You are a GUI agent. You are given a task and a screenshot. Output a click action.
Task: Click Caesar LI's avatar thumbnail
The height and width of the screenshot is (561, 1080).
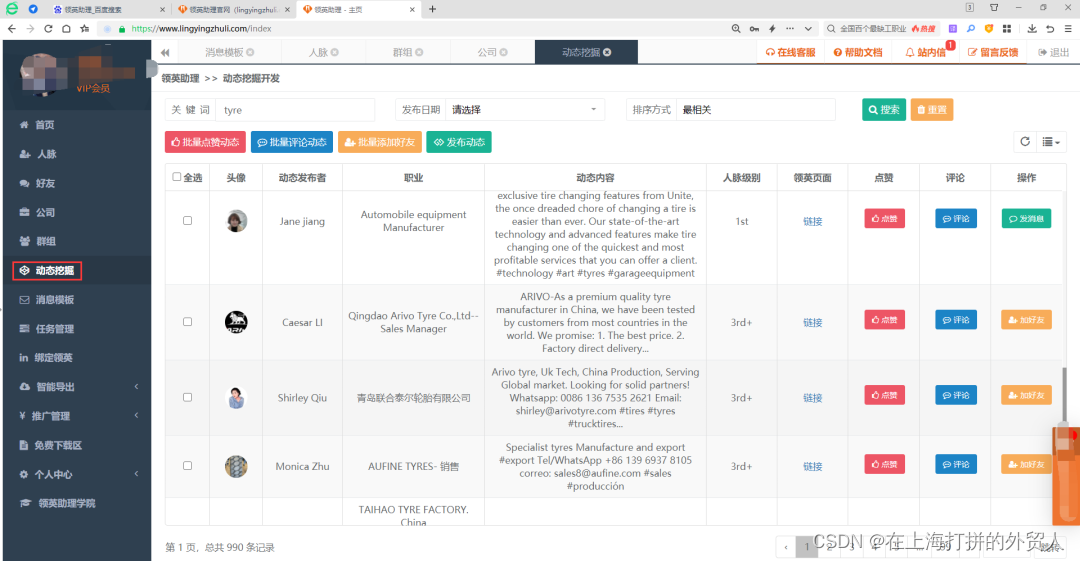pyautogui.click(x=236, y=322)
